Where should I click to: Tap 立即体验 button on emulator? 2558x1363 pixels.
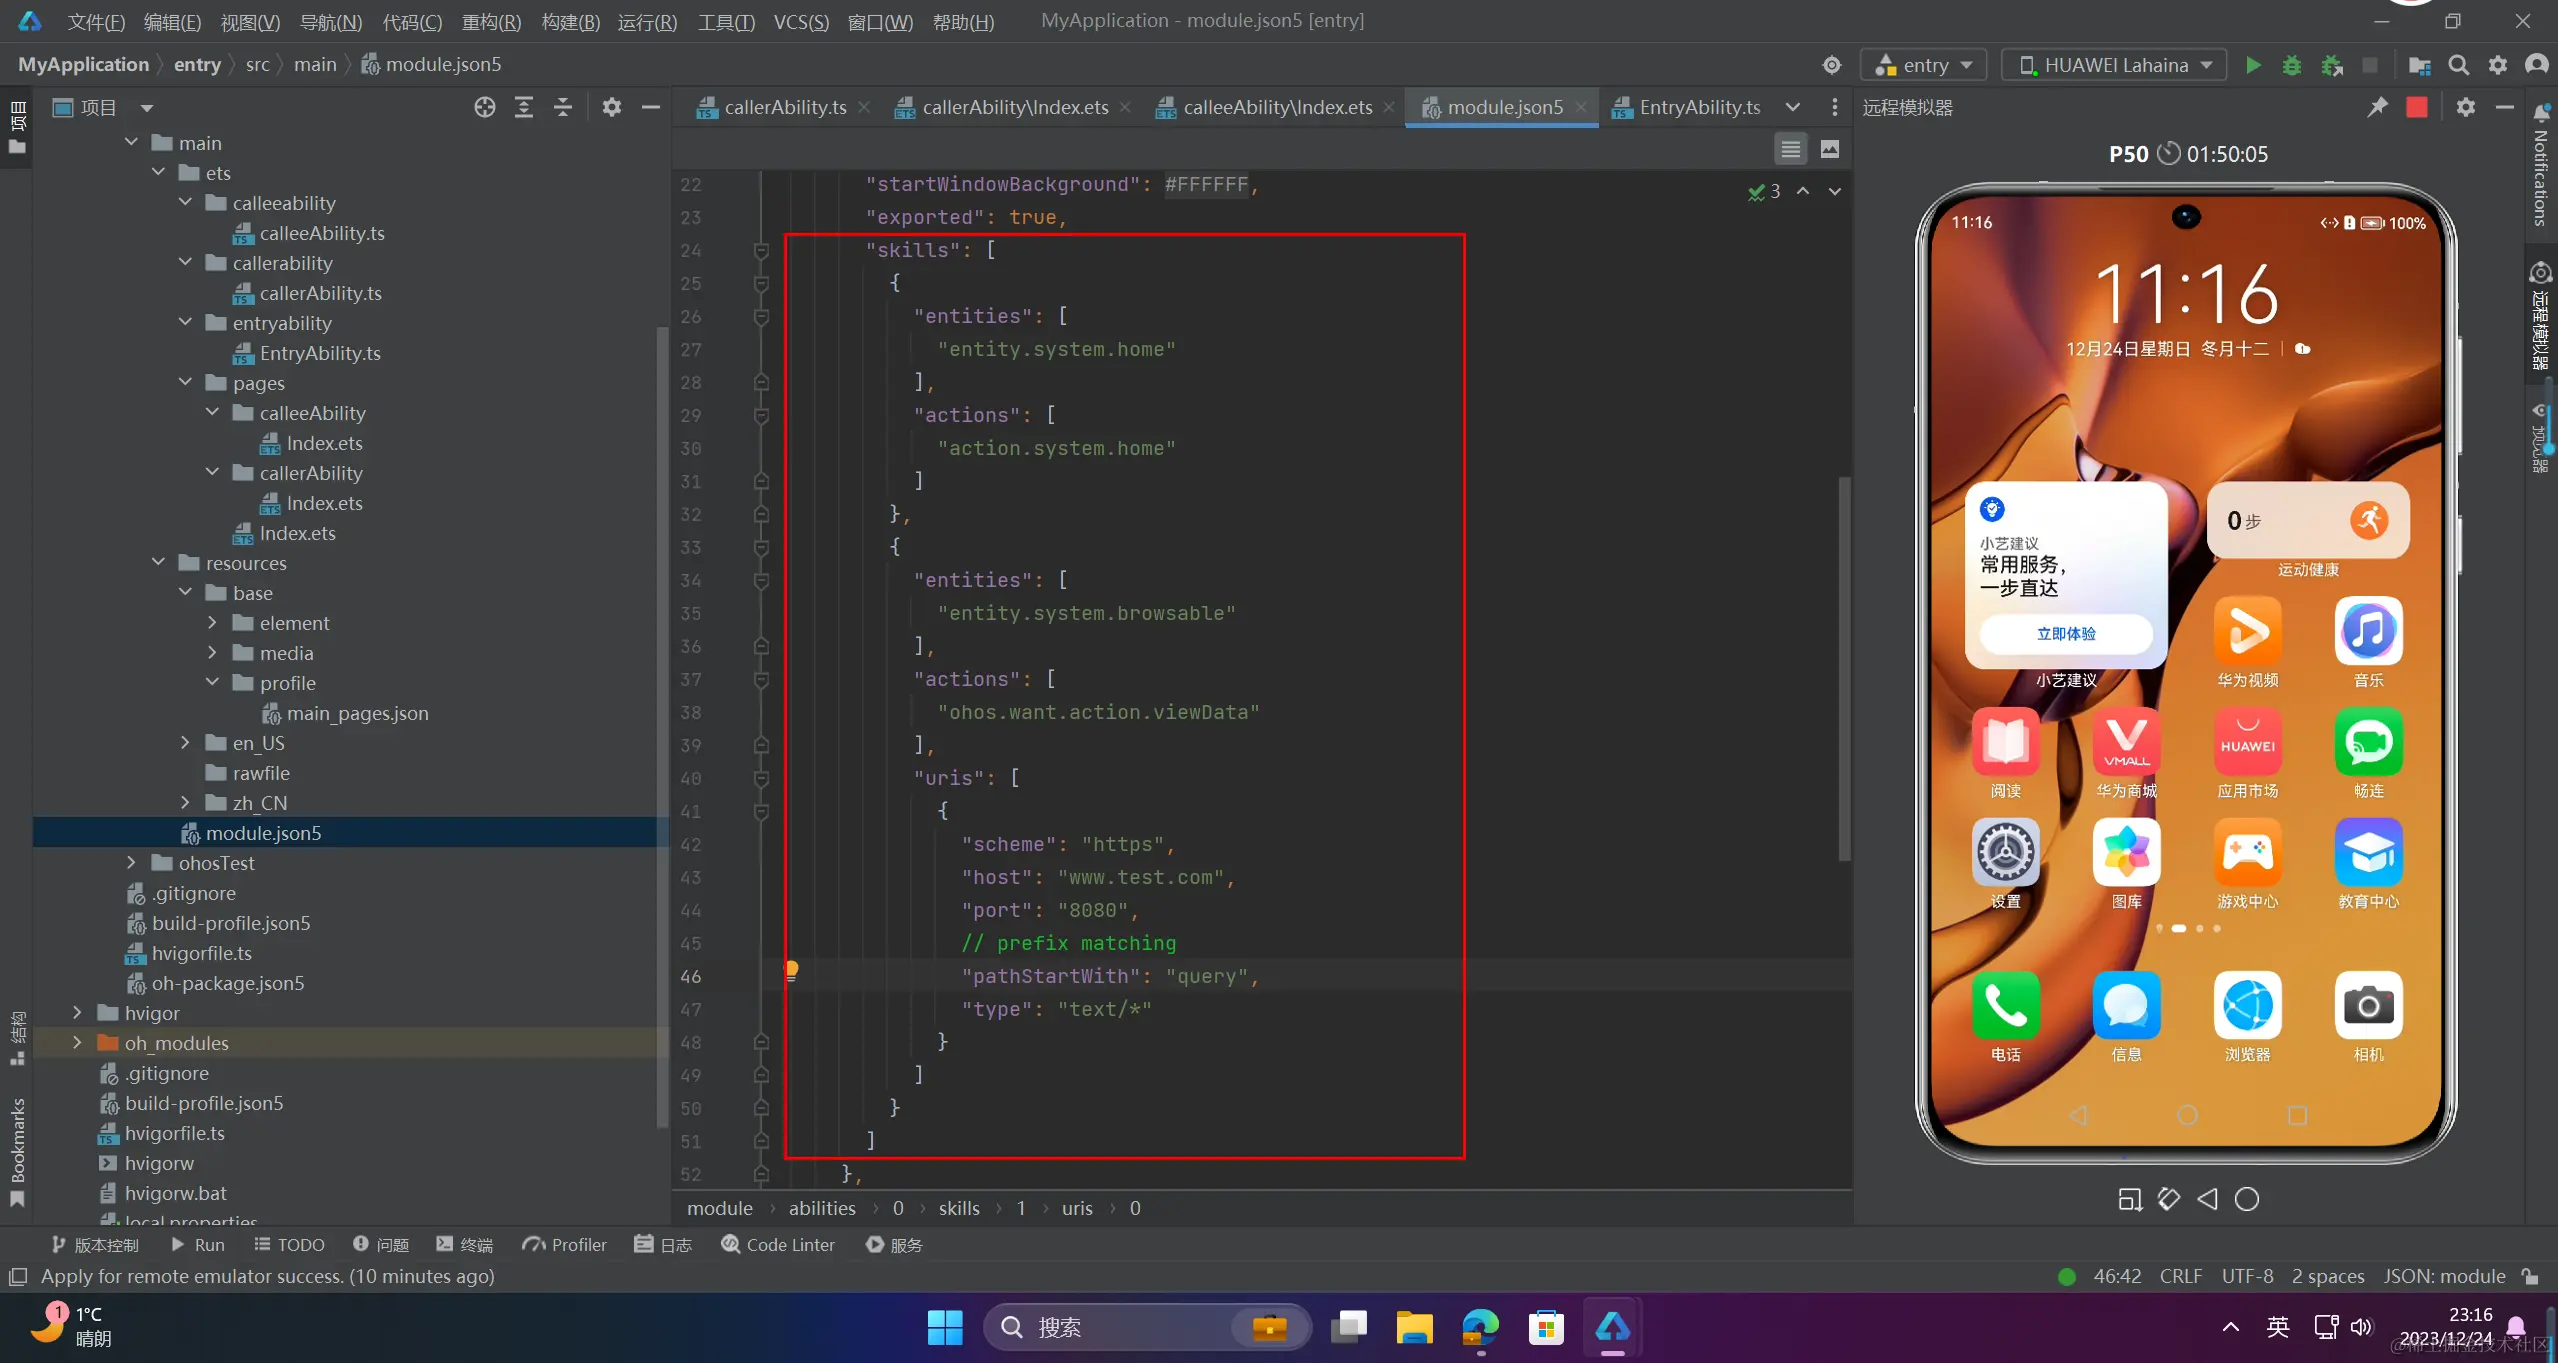pos(2066,633)
